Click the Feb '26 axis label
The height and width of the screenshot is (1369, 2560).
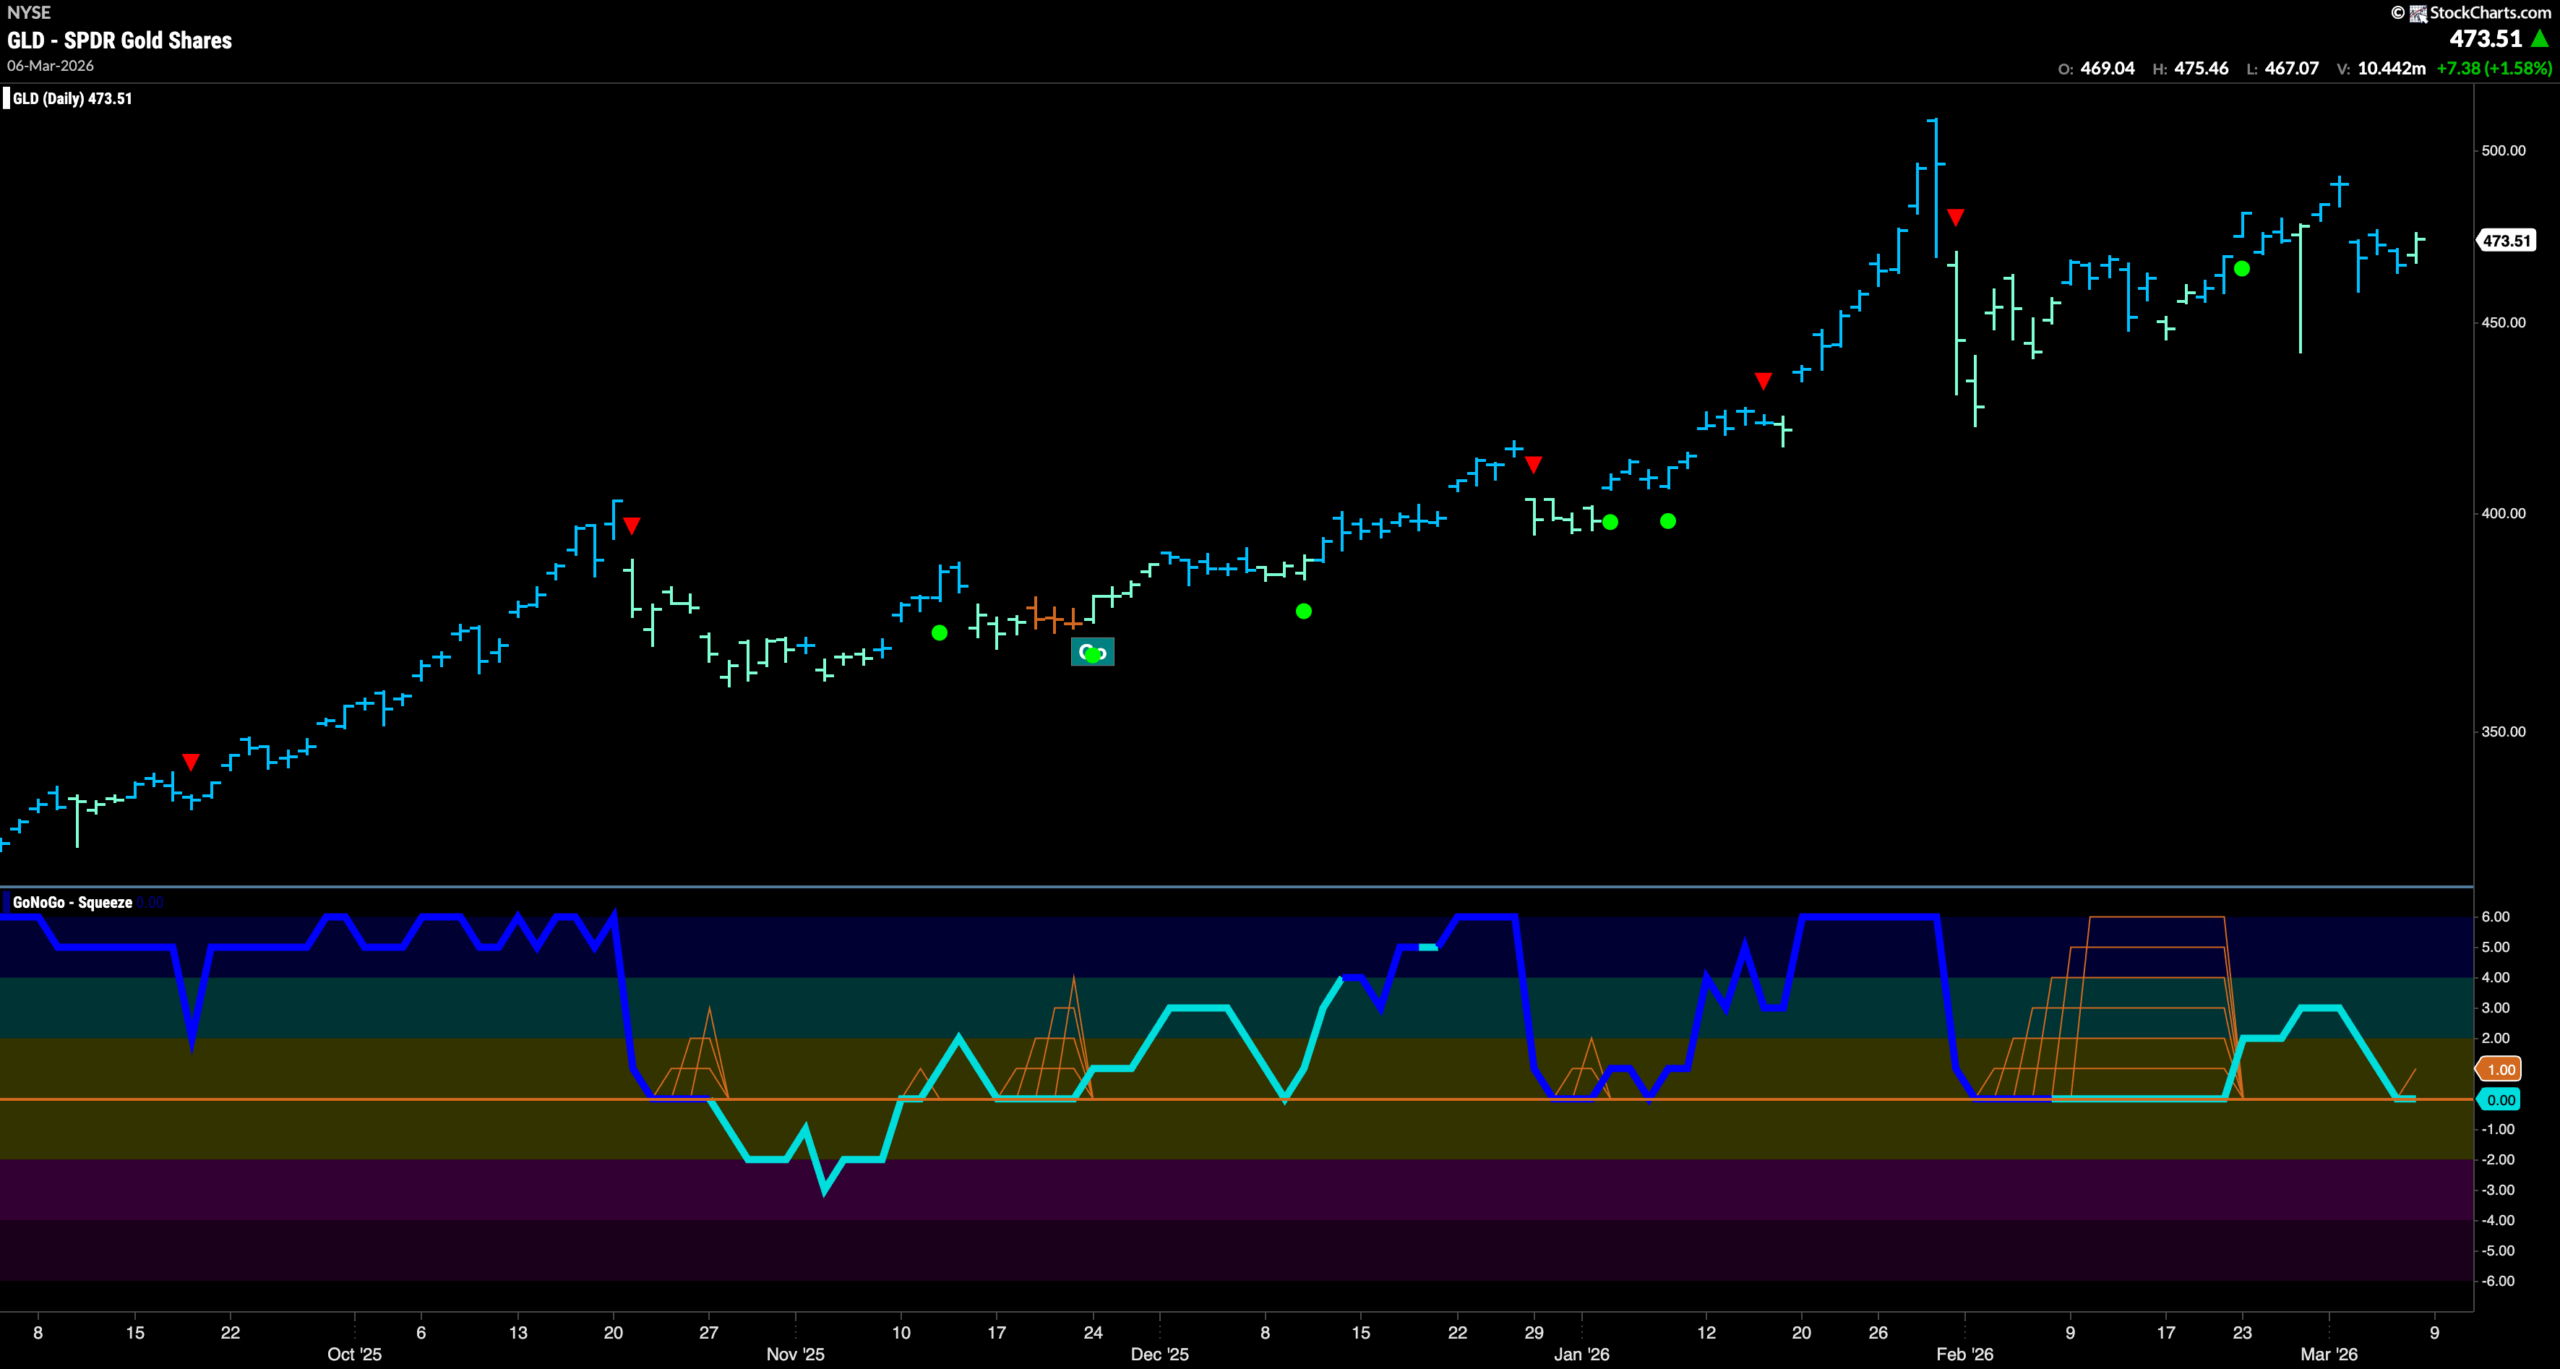coord(1964,1354)
